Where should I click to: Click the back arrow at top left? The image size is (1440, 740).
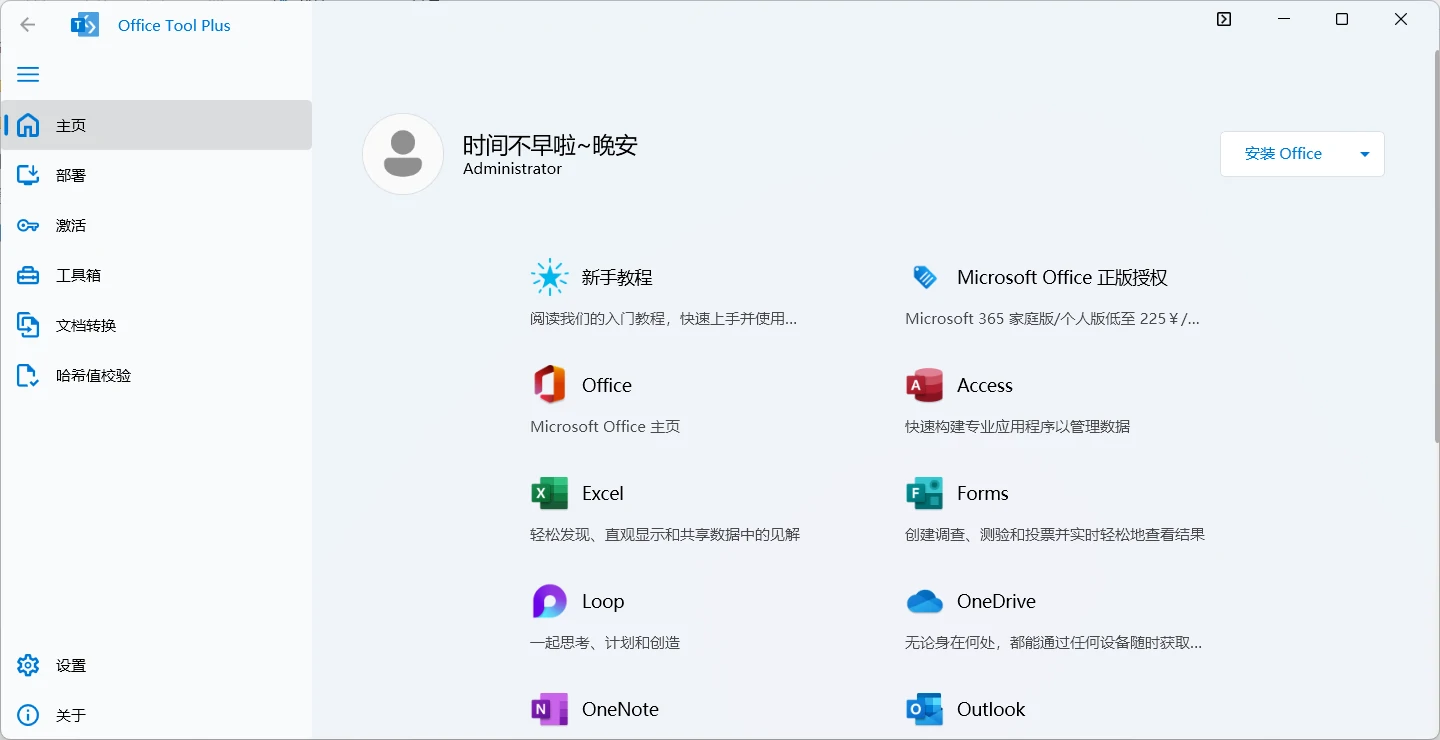pos(27,24)
